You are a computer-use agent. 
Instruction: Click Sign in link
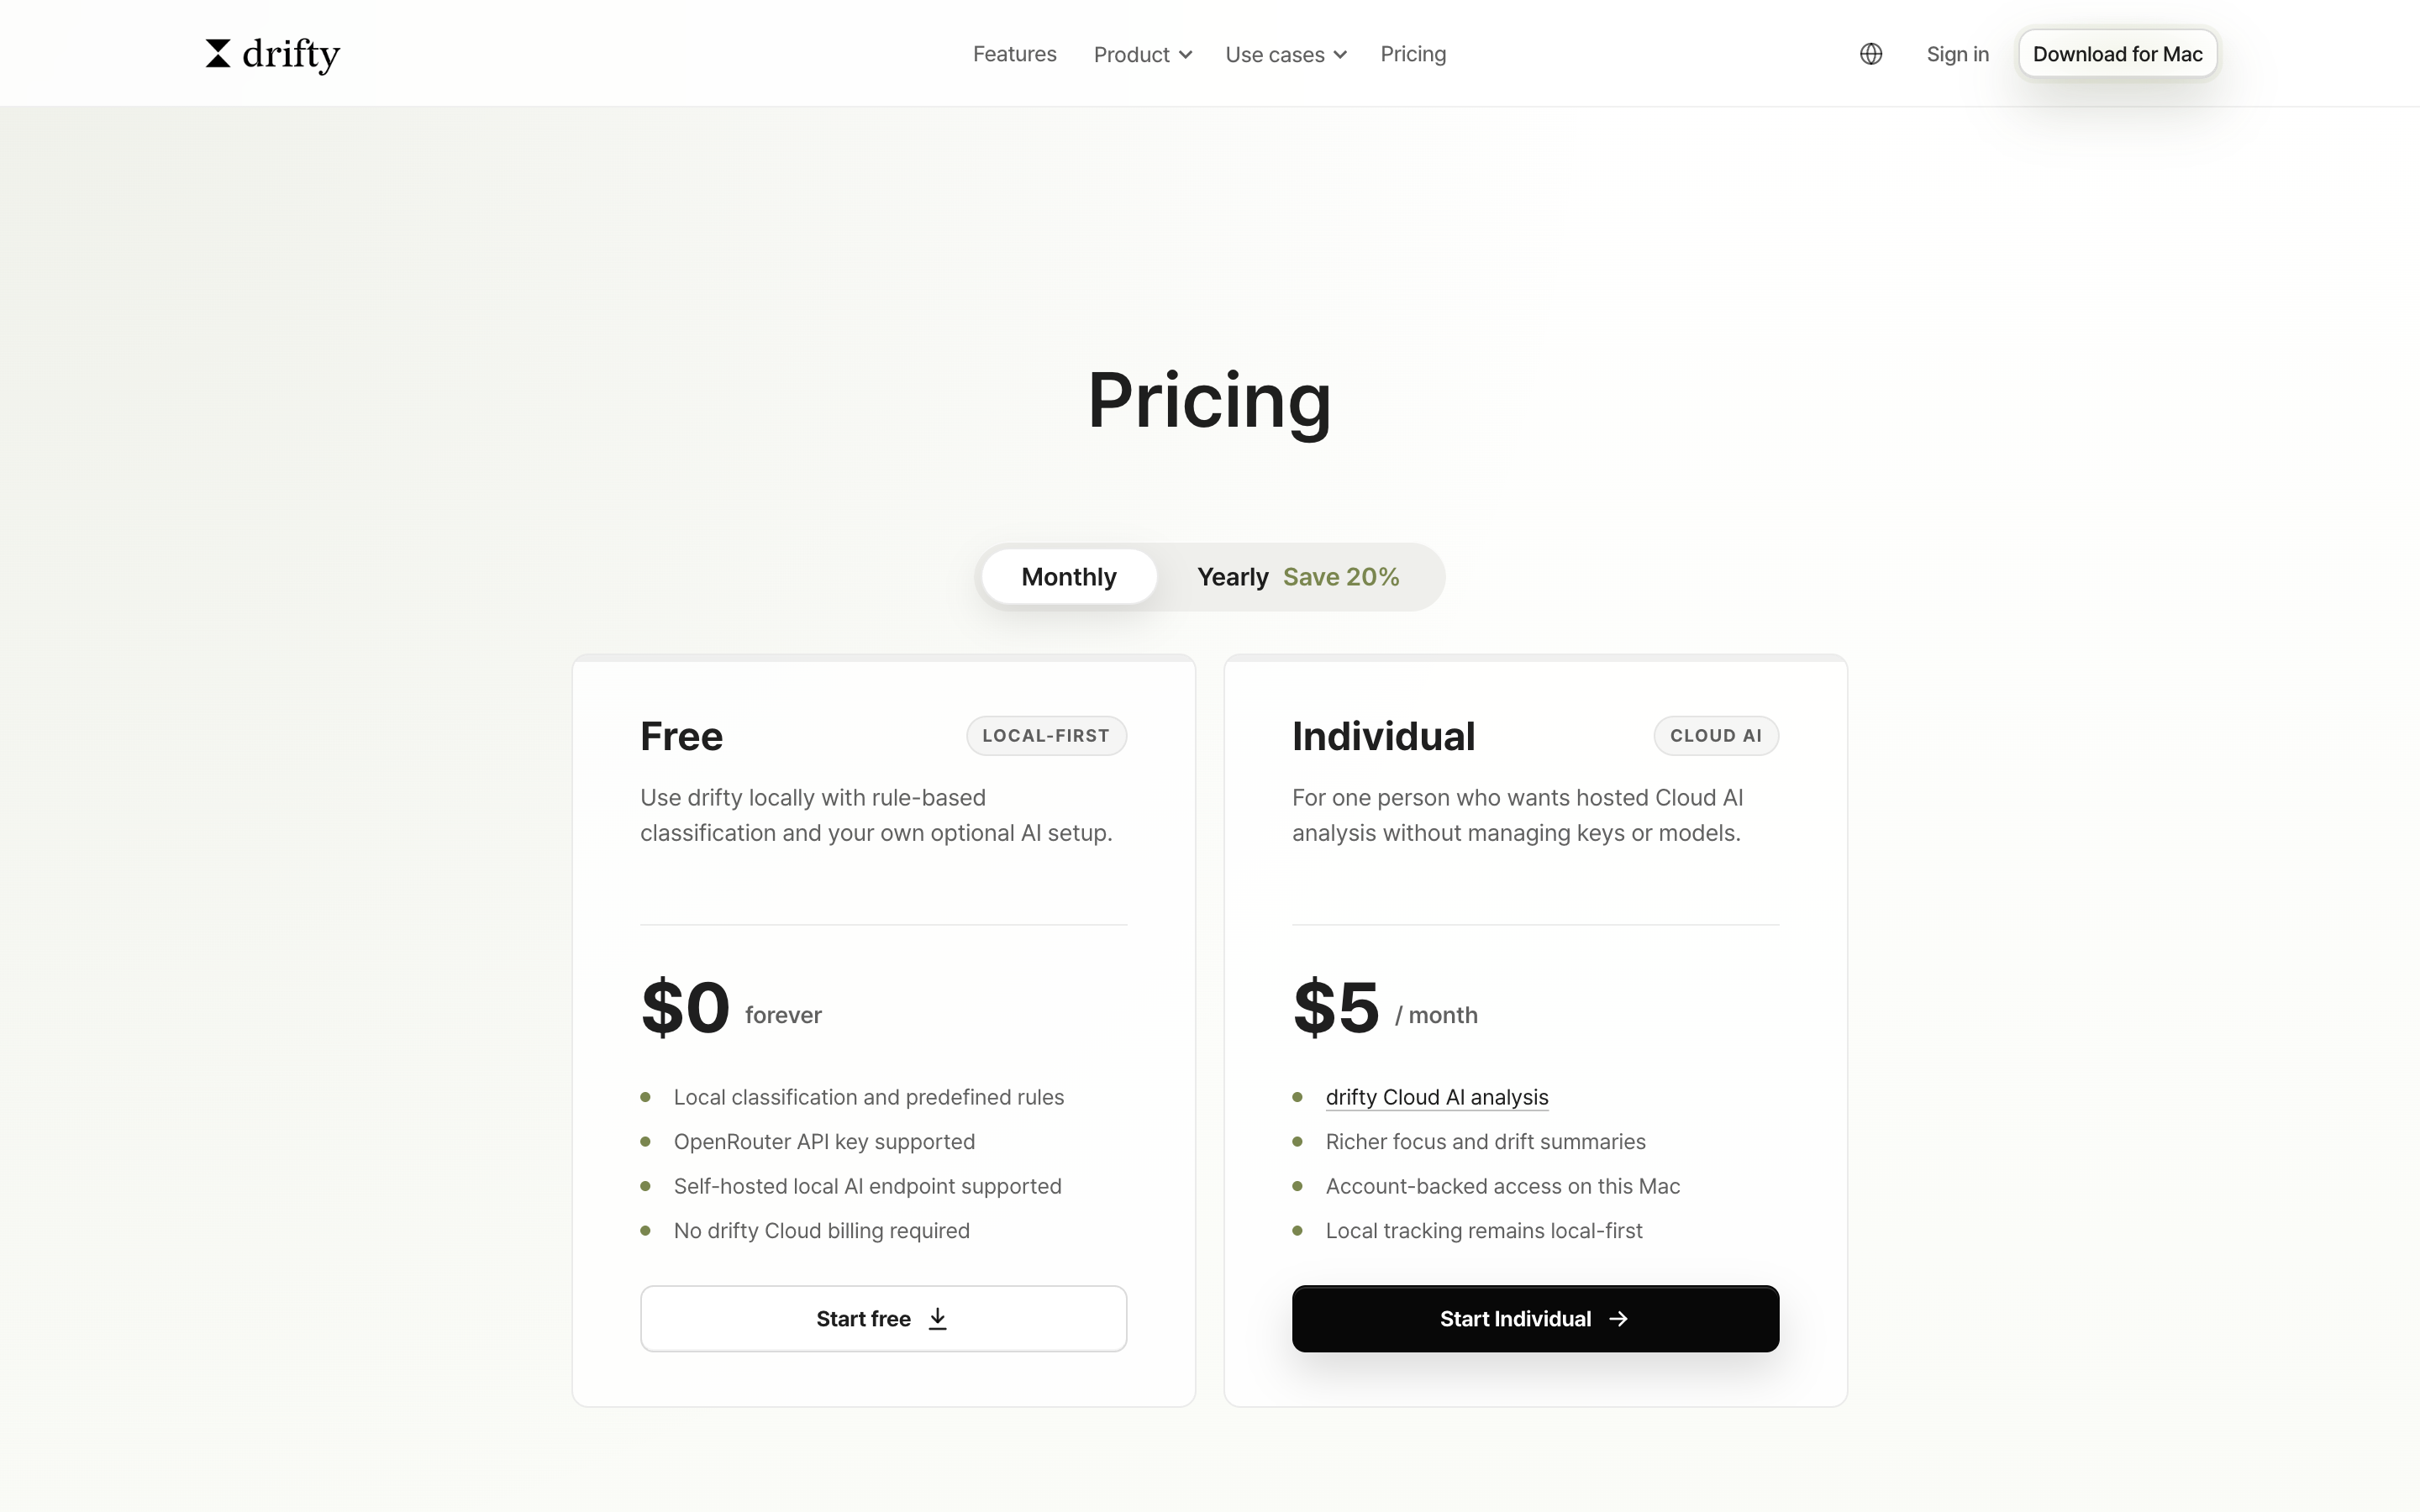click(1957, 54)
